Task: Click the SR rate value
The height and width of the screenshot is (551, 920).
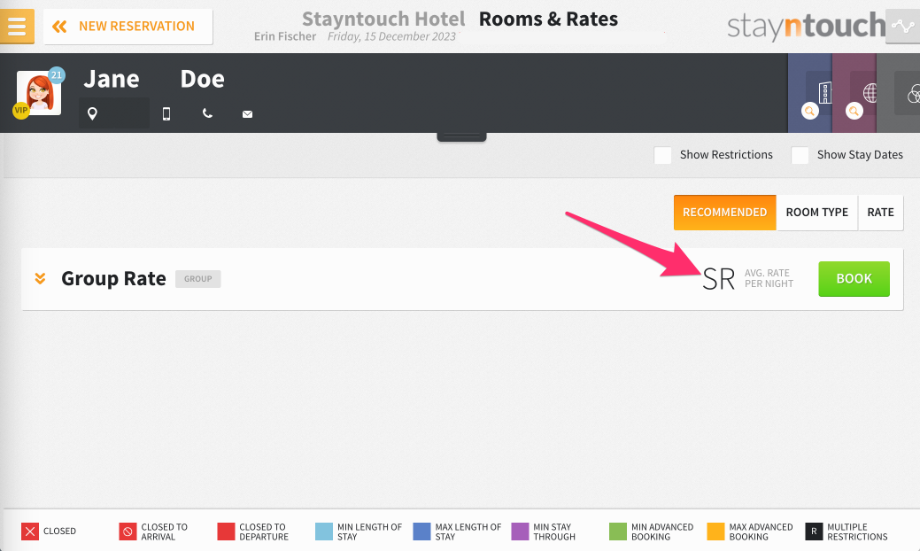Action: (x=719, y=279)
